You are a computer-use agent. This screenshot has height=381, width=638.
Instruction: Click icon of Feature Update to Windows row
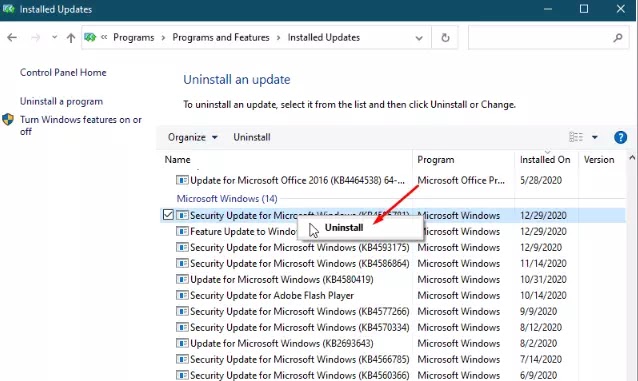(x=182, y=231)
